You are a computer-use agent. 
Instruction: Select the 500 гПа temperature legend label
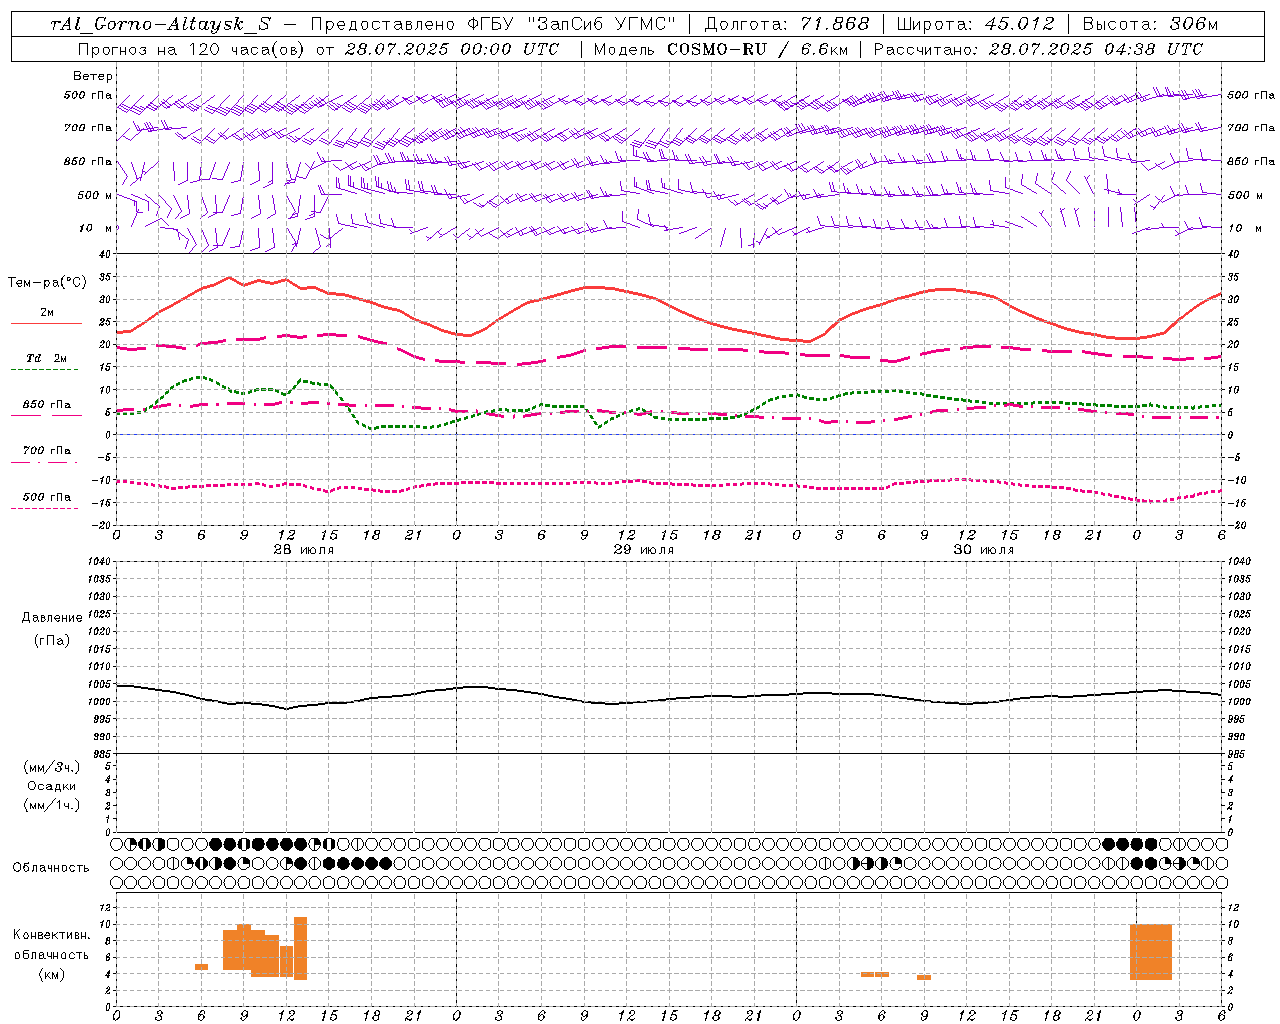(x=47, y=496)
